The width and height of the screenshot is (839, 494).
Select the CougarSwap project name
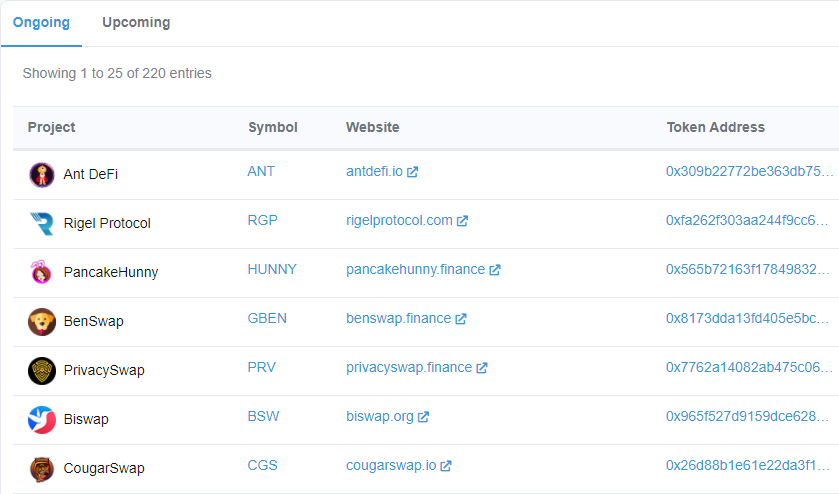(104, 468)
